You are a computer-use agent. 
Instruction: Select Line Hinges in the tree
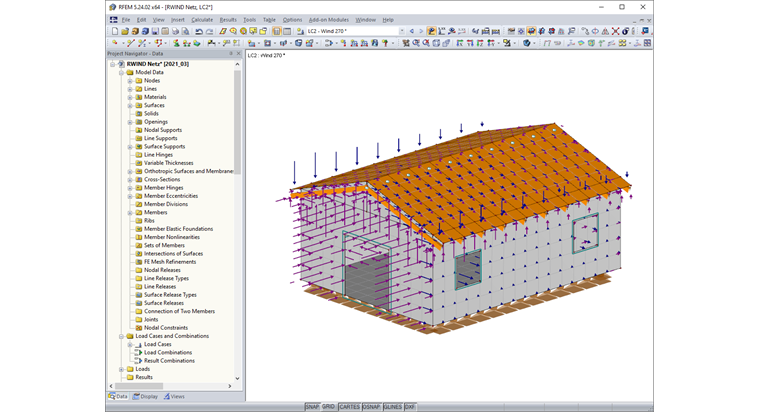pos(158,155)
